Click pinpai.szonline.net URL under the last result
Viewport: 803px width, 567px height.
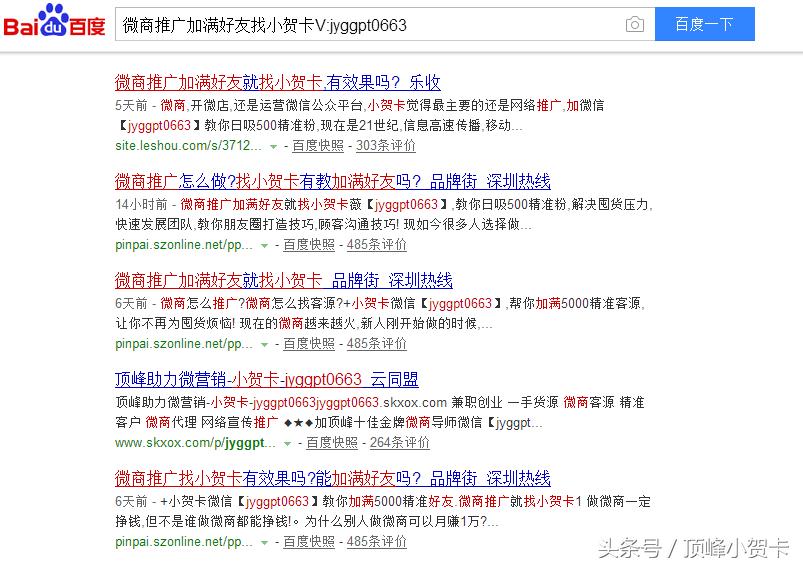(184, 542)
